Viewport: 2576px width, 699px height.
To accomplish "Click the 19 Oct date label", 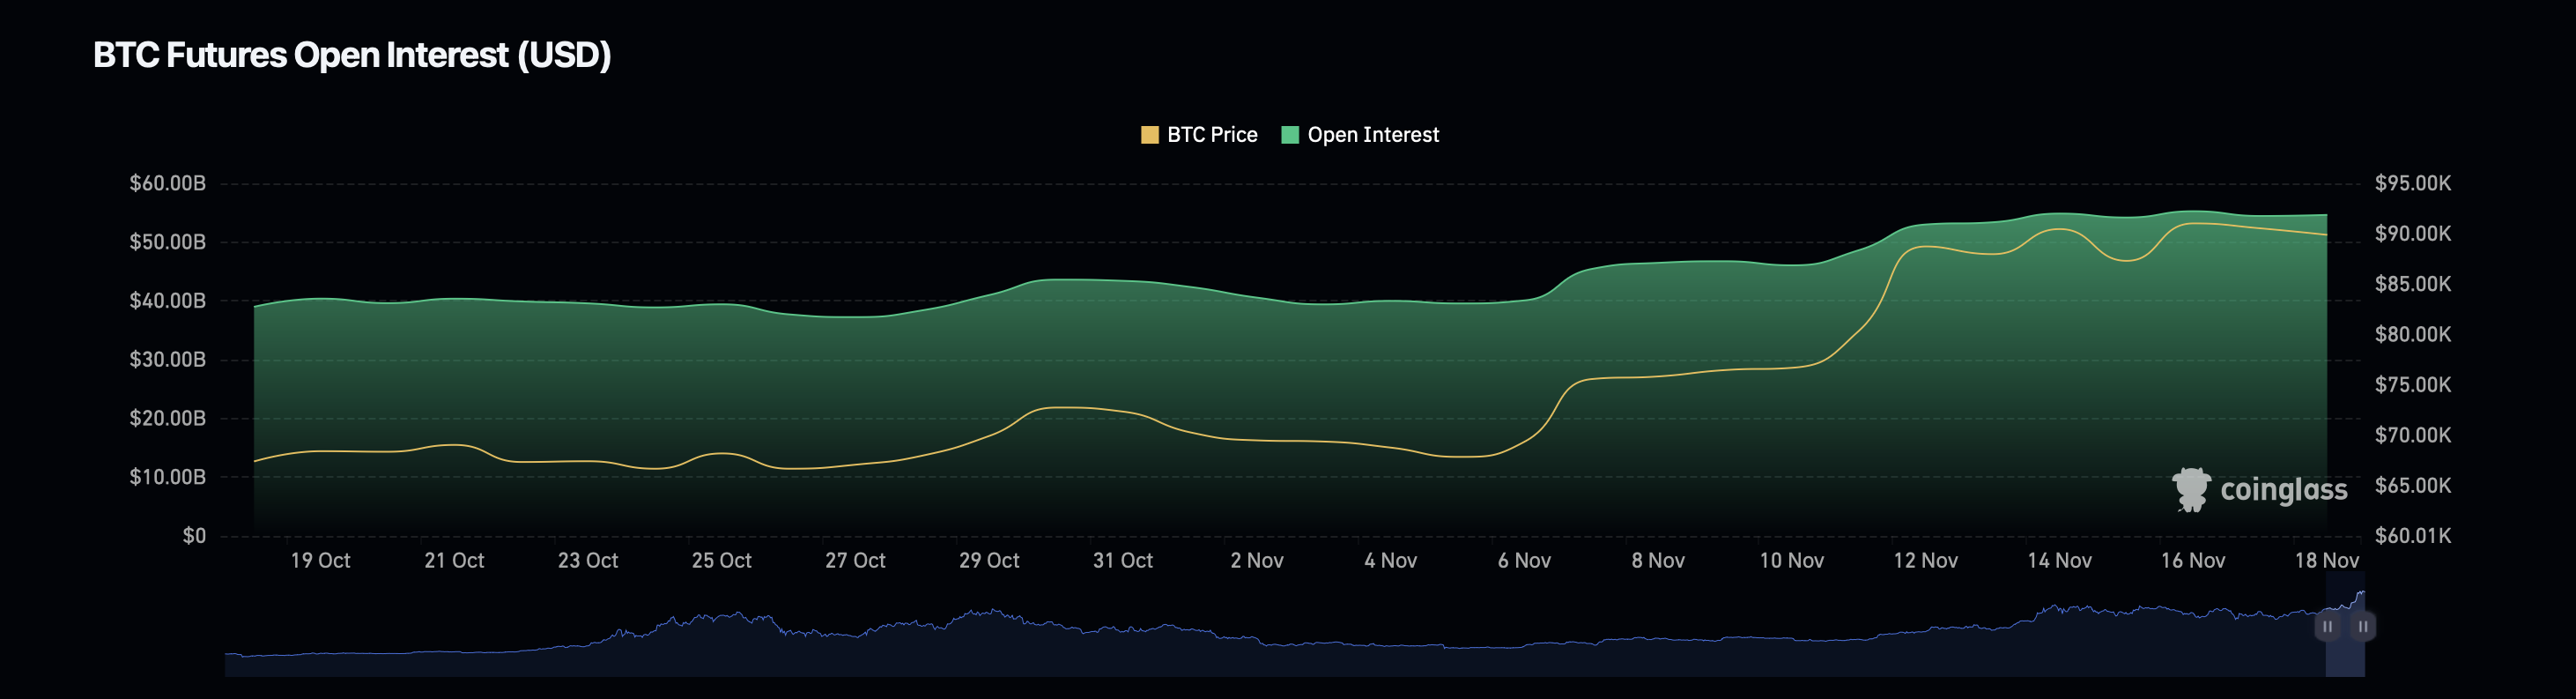I will pos(320,561).
